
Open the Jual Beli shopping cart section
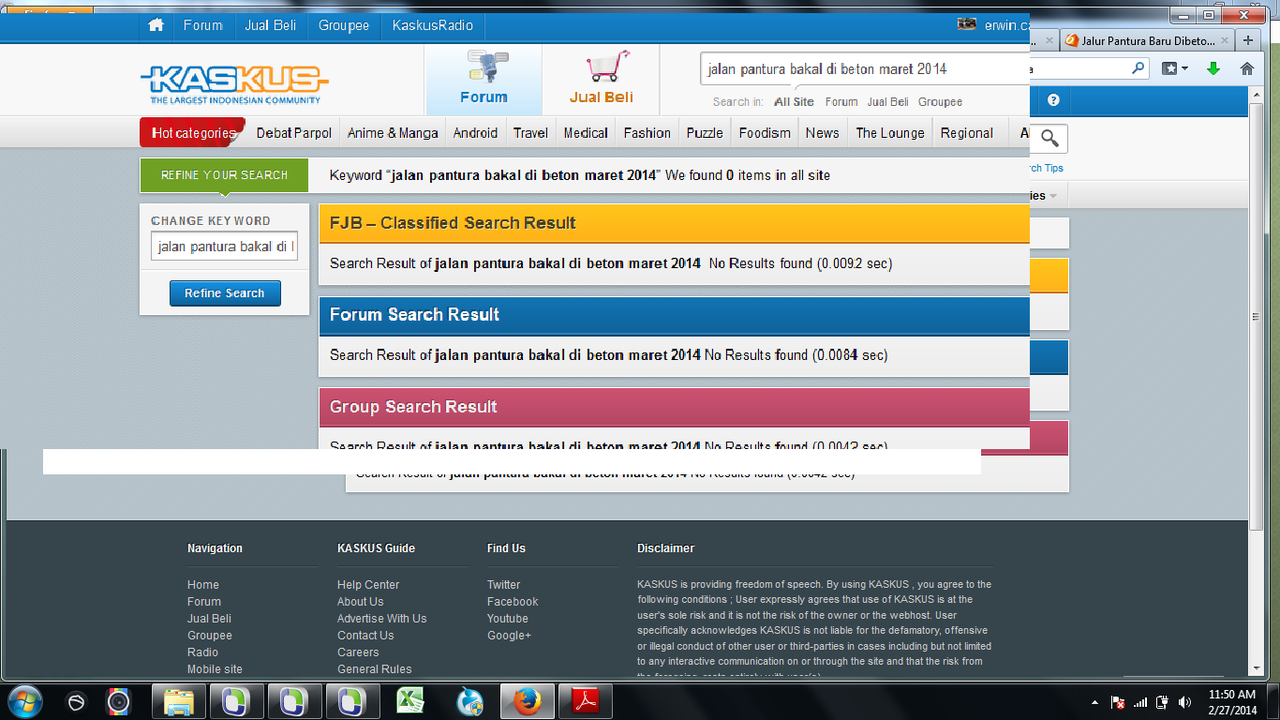601,78
